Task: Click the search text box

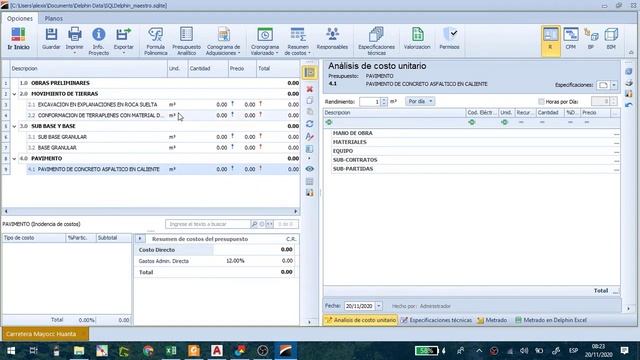Action: (x=208, y=224)
